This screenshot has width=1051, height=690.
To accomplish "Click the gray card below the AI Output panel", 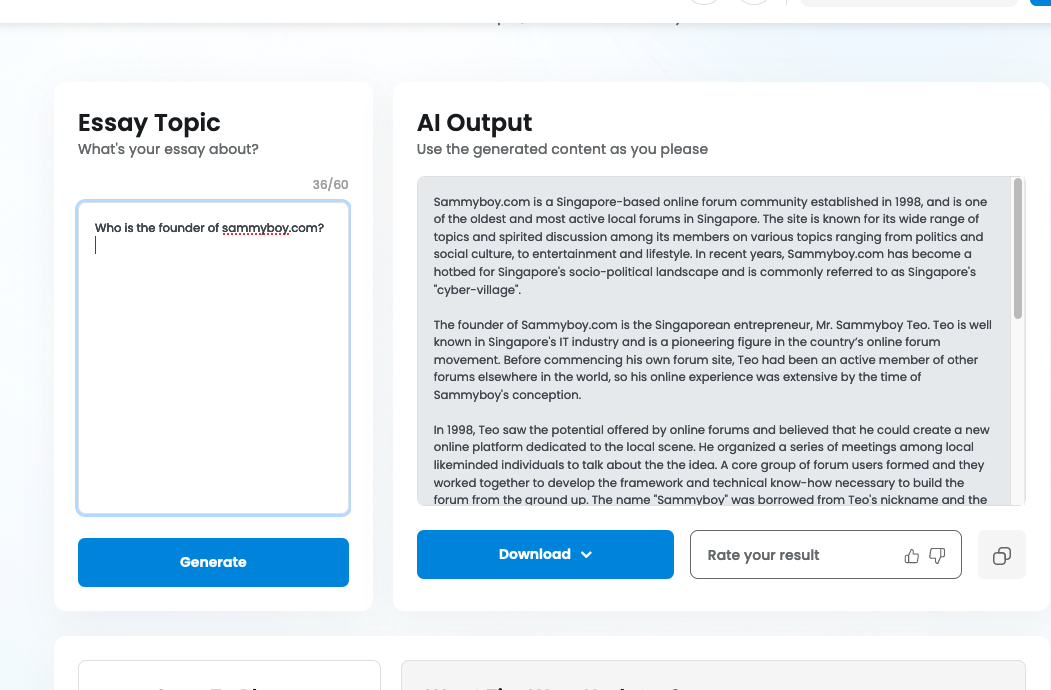I will pyautogui.click(x=713, y=675).
